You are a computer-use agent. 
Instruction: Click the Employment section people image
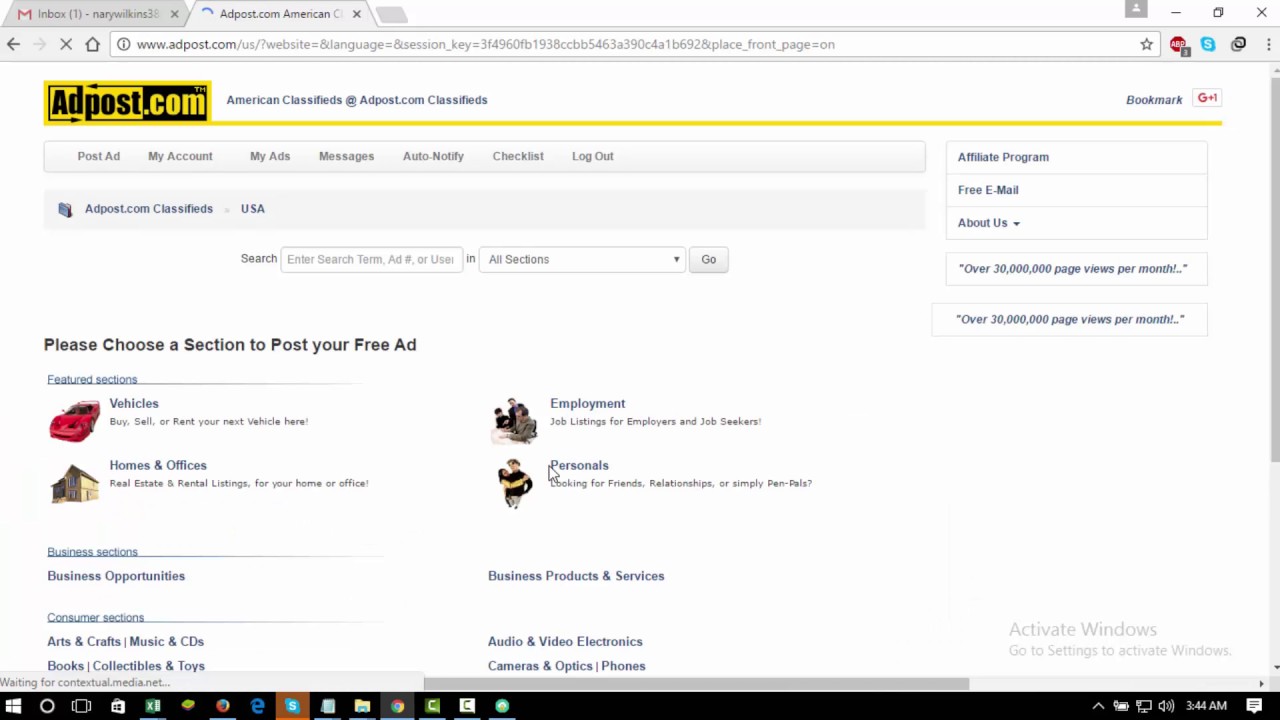(x=515, y=420)
